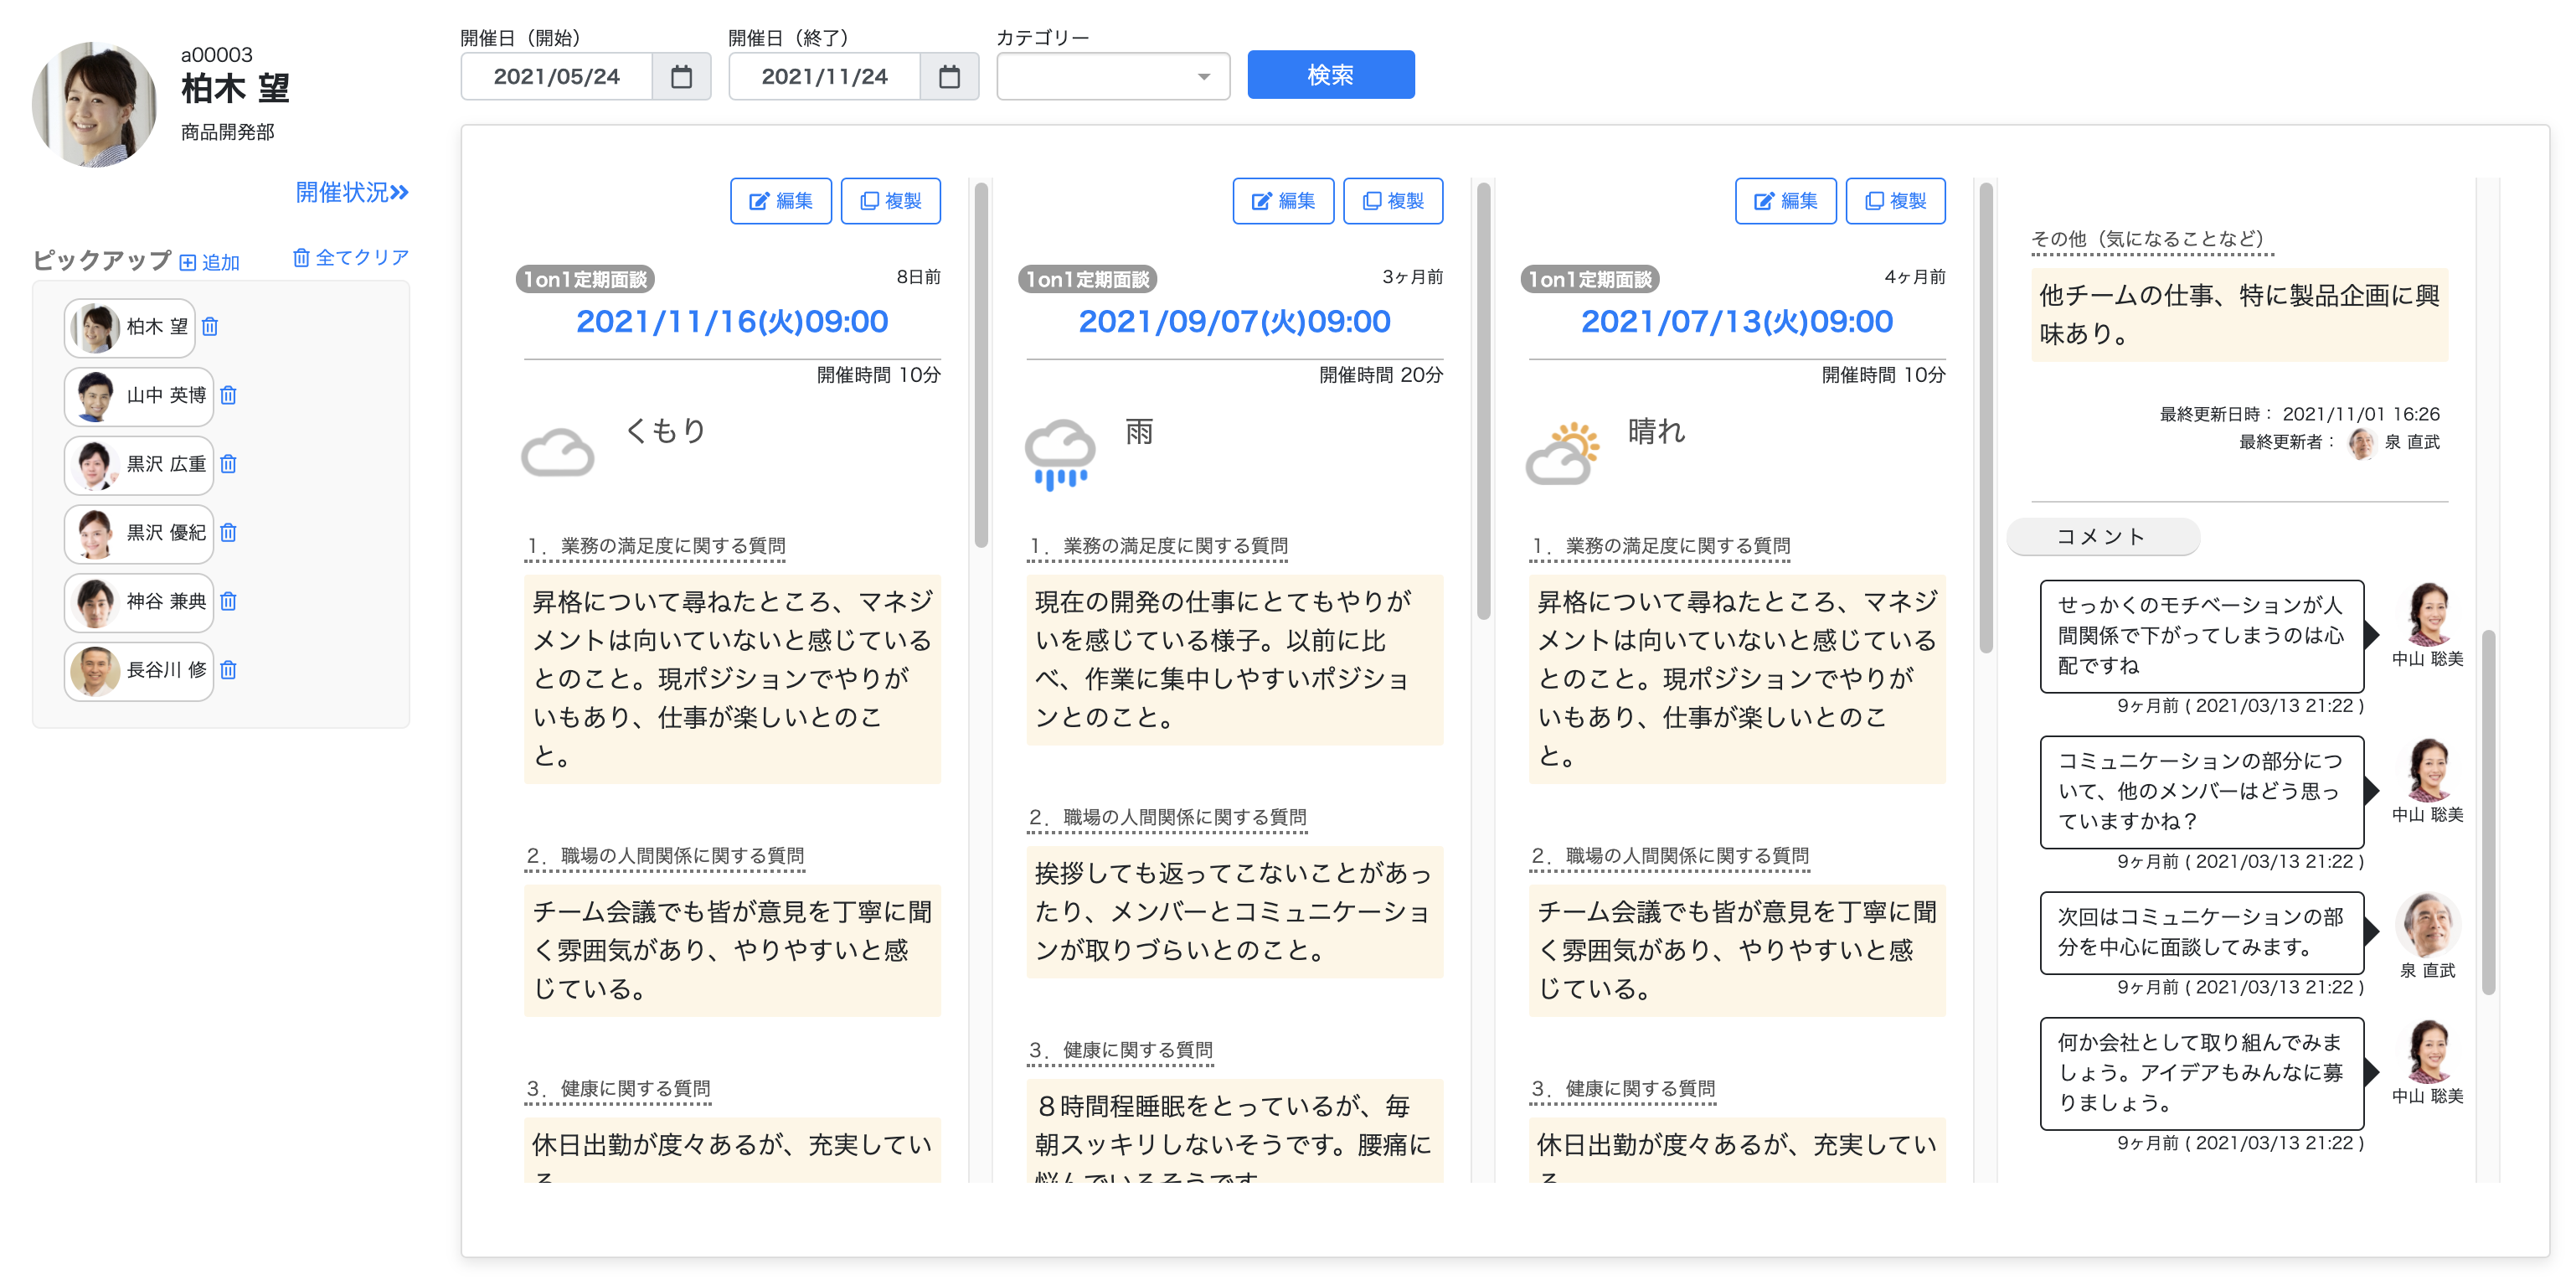Image resolution: width=2576 pixels, height=1285 pixels.
Task: Remove 柏木 望 from pickup list
Action: click(x=210, y=327)
